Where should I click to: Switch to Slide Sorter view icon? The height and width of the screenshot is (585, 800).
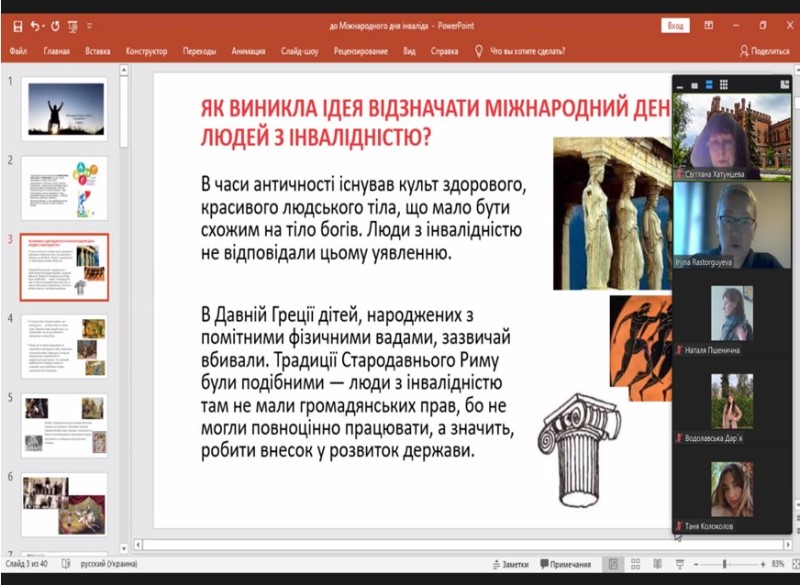(635, 564)
